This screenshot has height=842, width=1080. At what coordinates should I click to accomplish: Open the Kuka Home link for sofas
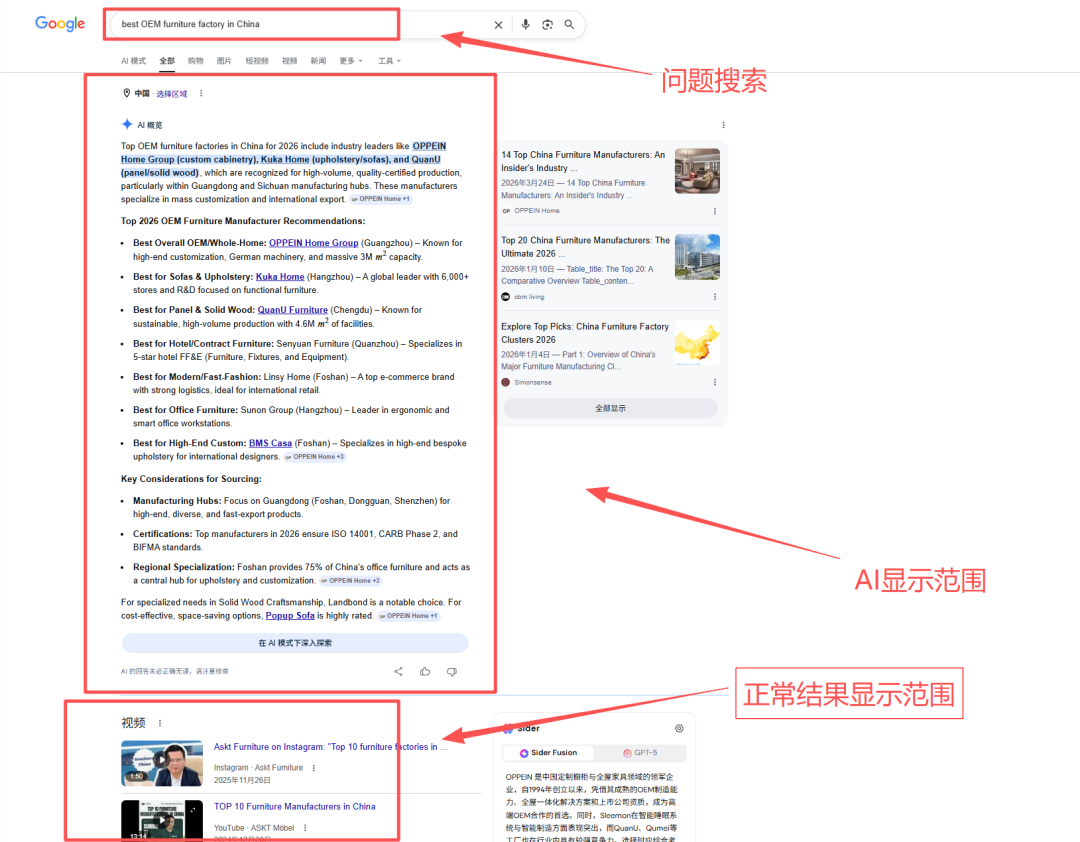point(280,277)
